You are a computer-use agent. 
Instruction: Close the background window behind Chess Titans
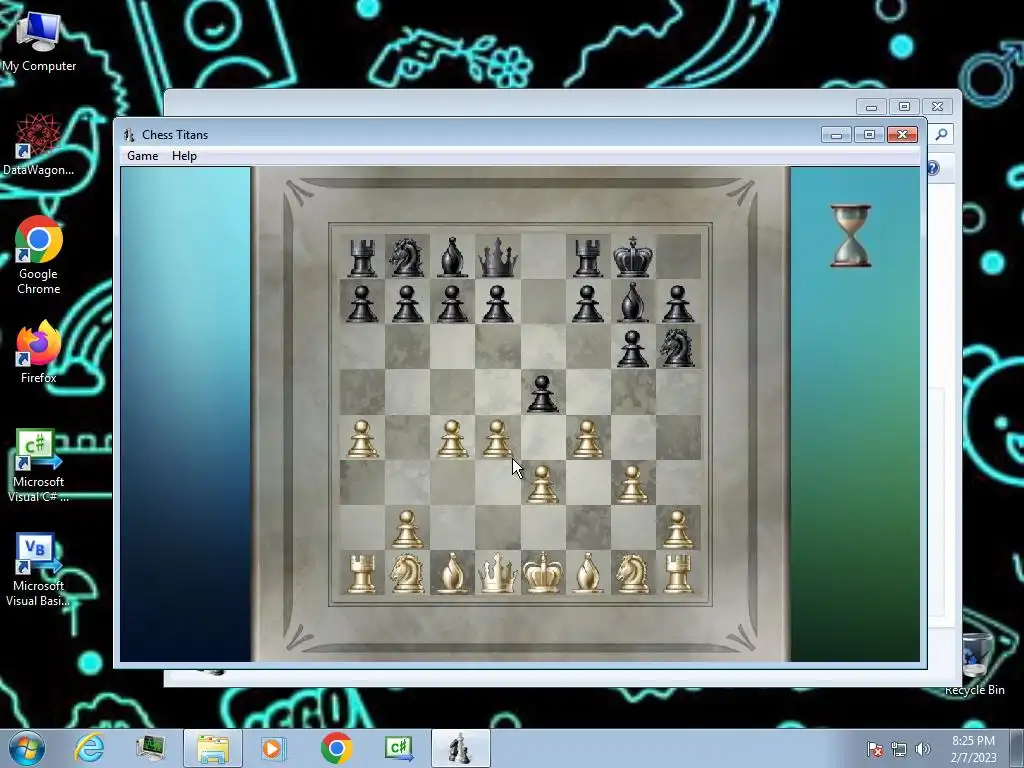tap(938, 106)
